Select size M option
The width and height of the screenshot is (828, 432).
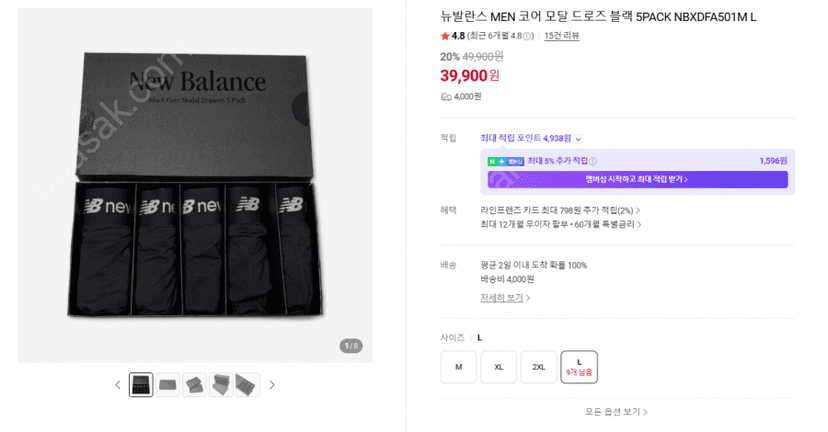[x=458, y=367]
